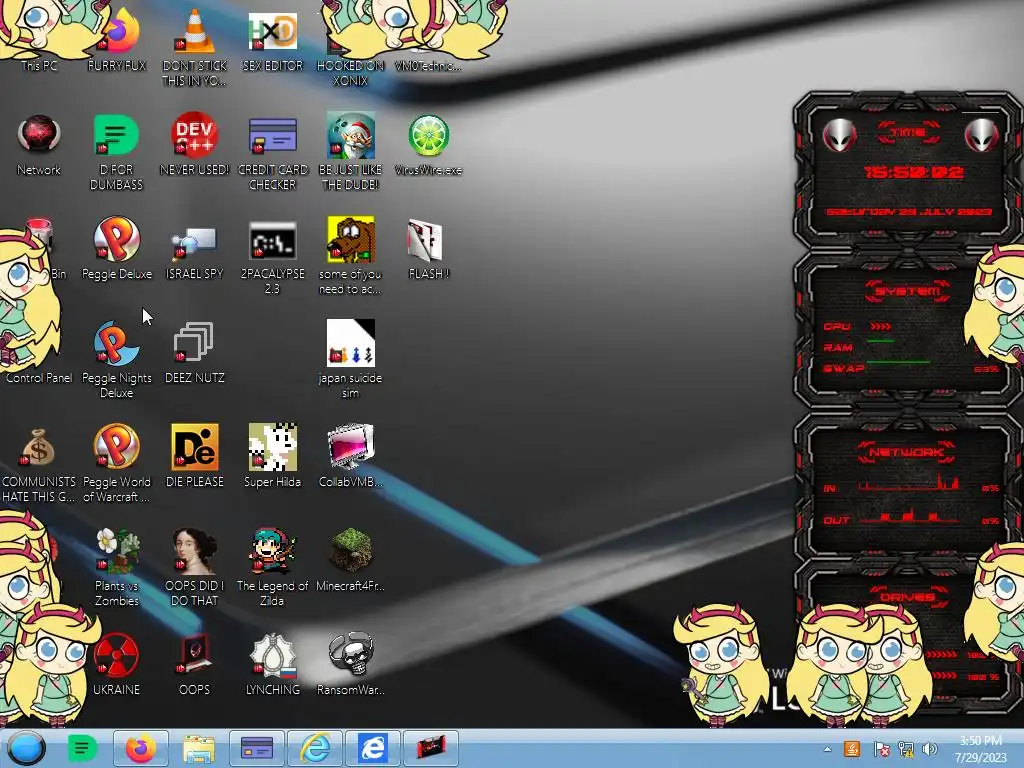
Task: Open the taskbar clock 3:50 PM
Action: [x=980, y=749]
